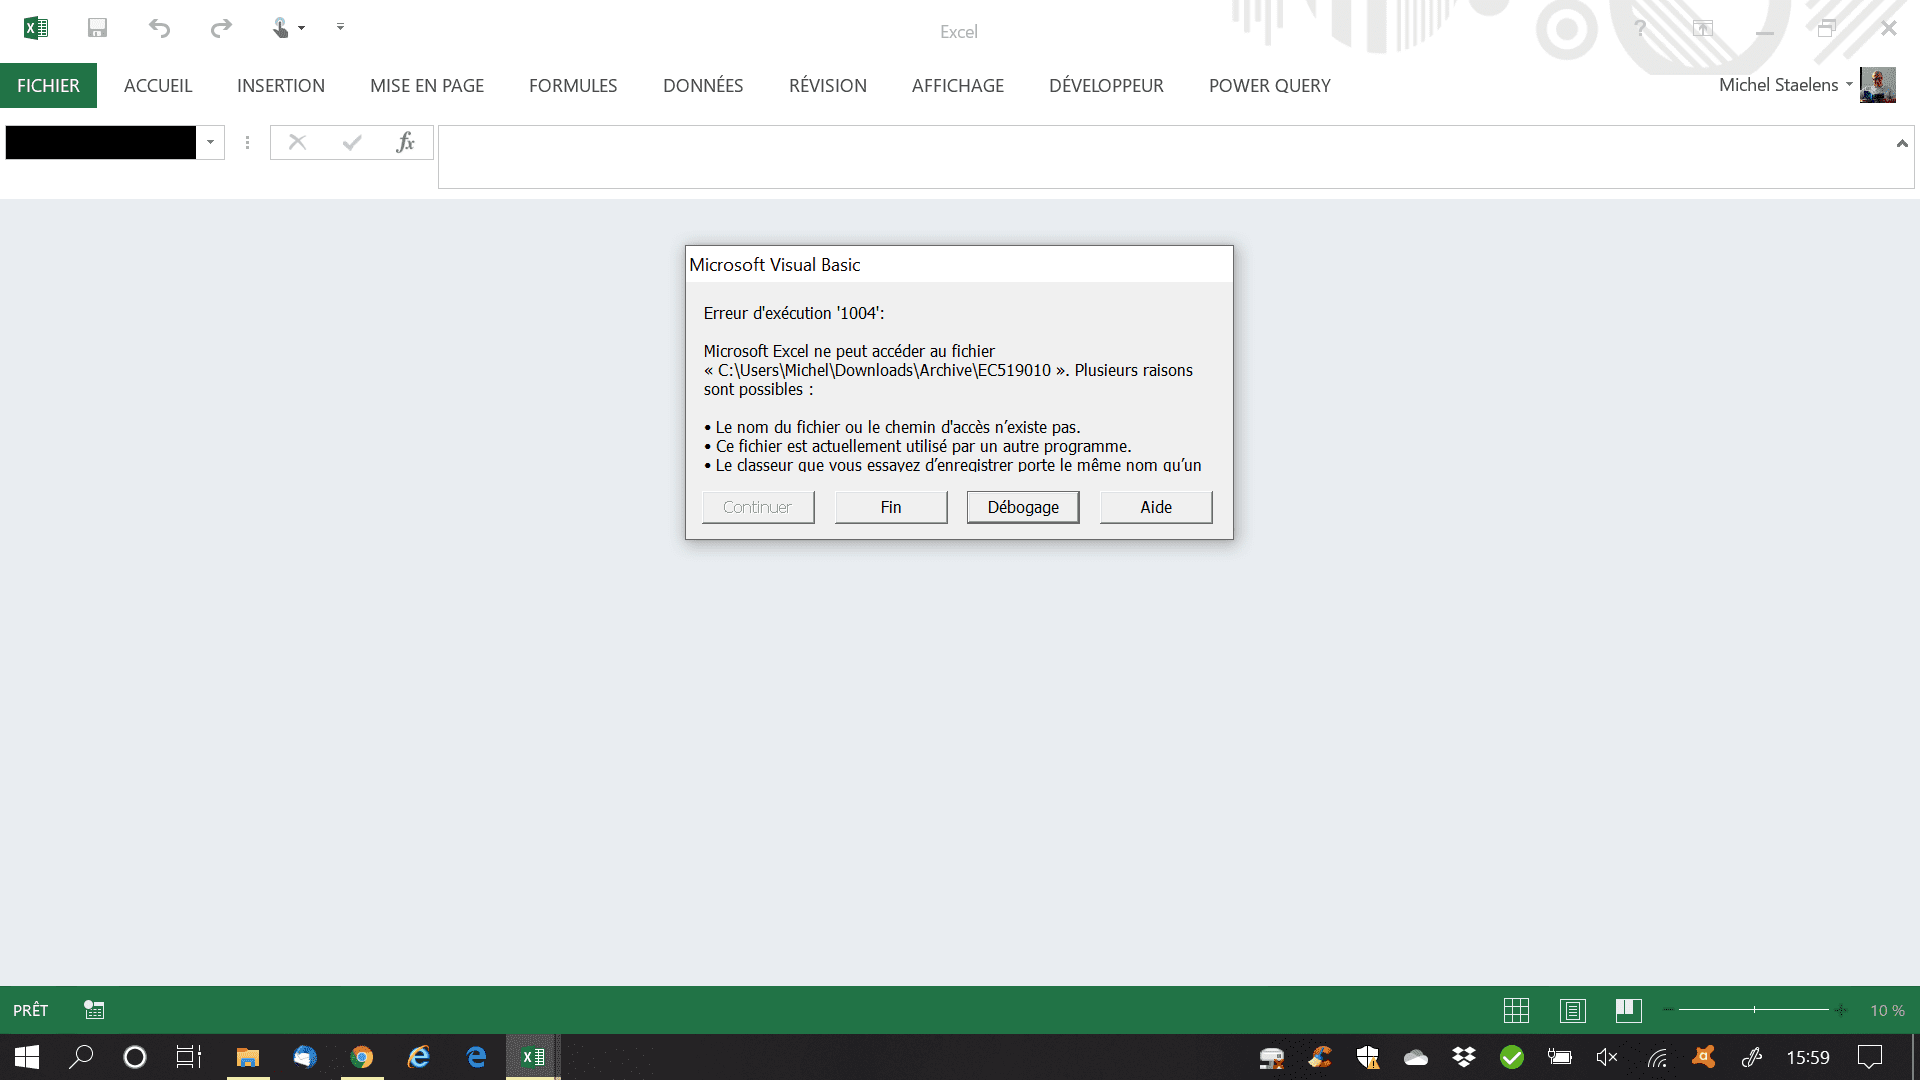The width and height of the screenshot is (1920, 1080).
Task: Expand the Name Box dropdown arrow
Action: (x=210, y=143)
